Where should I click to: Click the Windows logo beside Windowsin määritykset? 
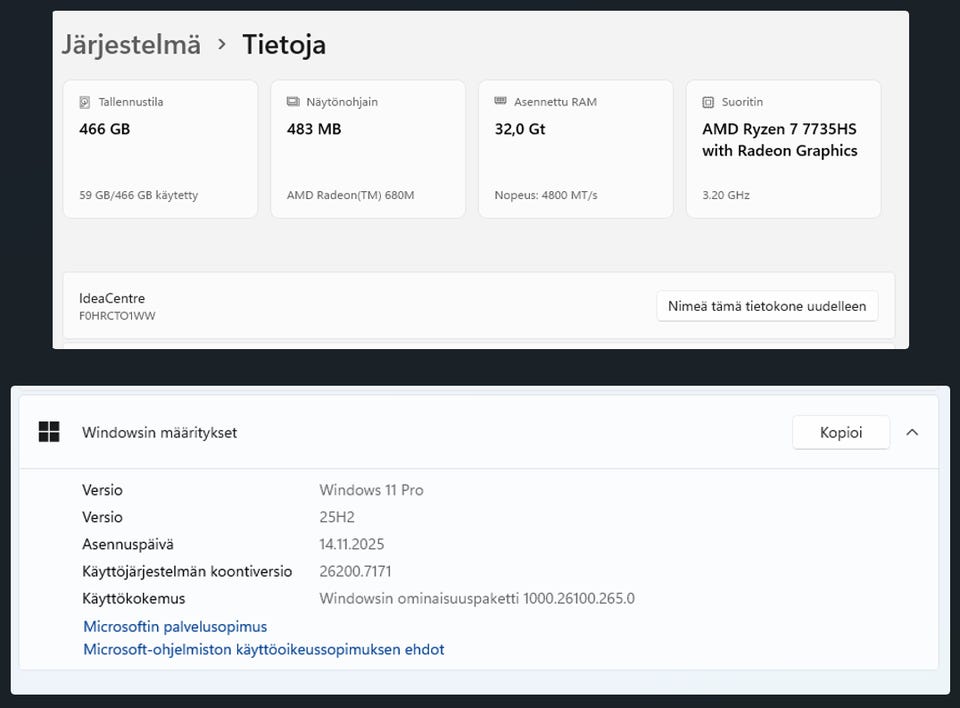[x=49, y=432]
